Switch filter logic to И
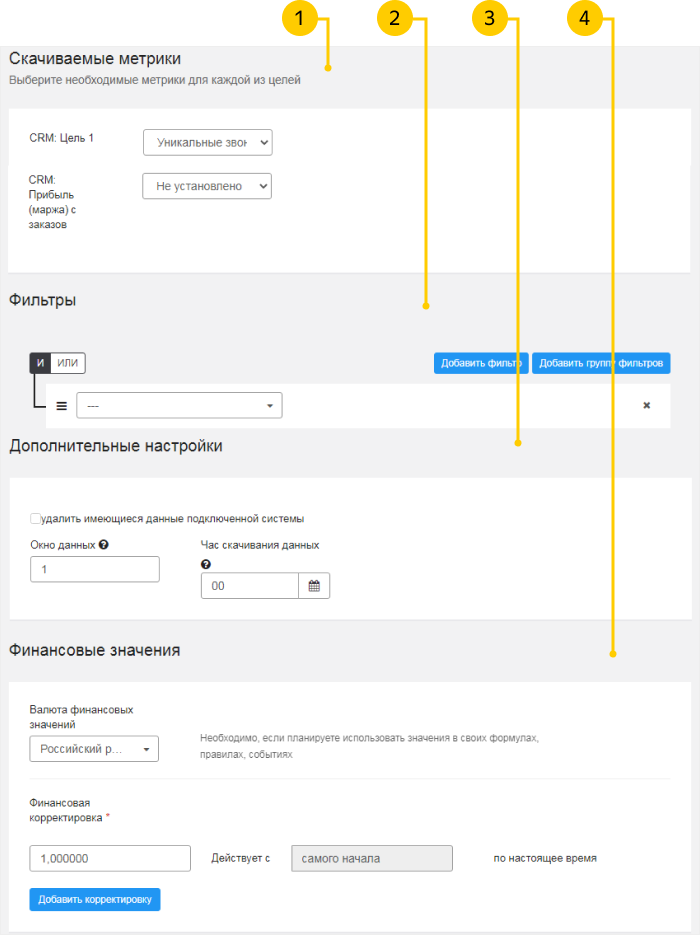Screen dimensions: 700x935 tap(40, 363)
